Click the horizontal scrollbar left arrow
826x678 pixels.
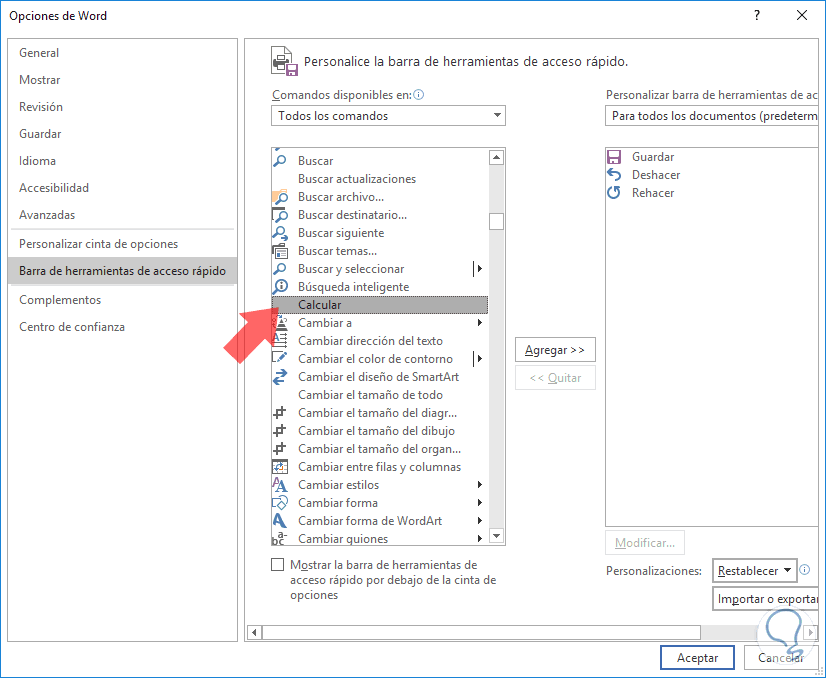coord(254,632)
